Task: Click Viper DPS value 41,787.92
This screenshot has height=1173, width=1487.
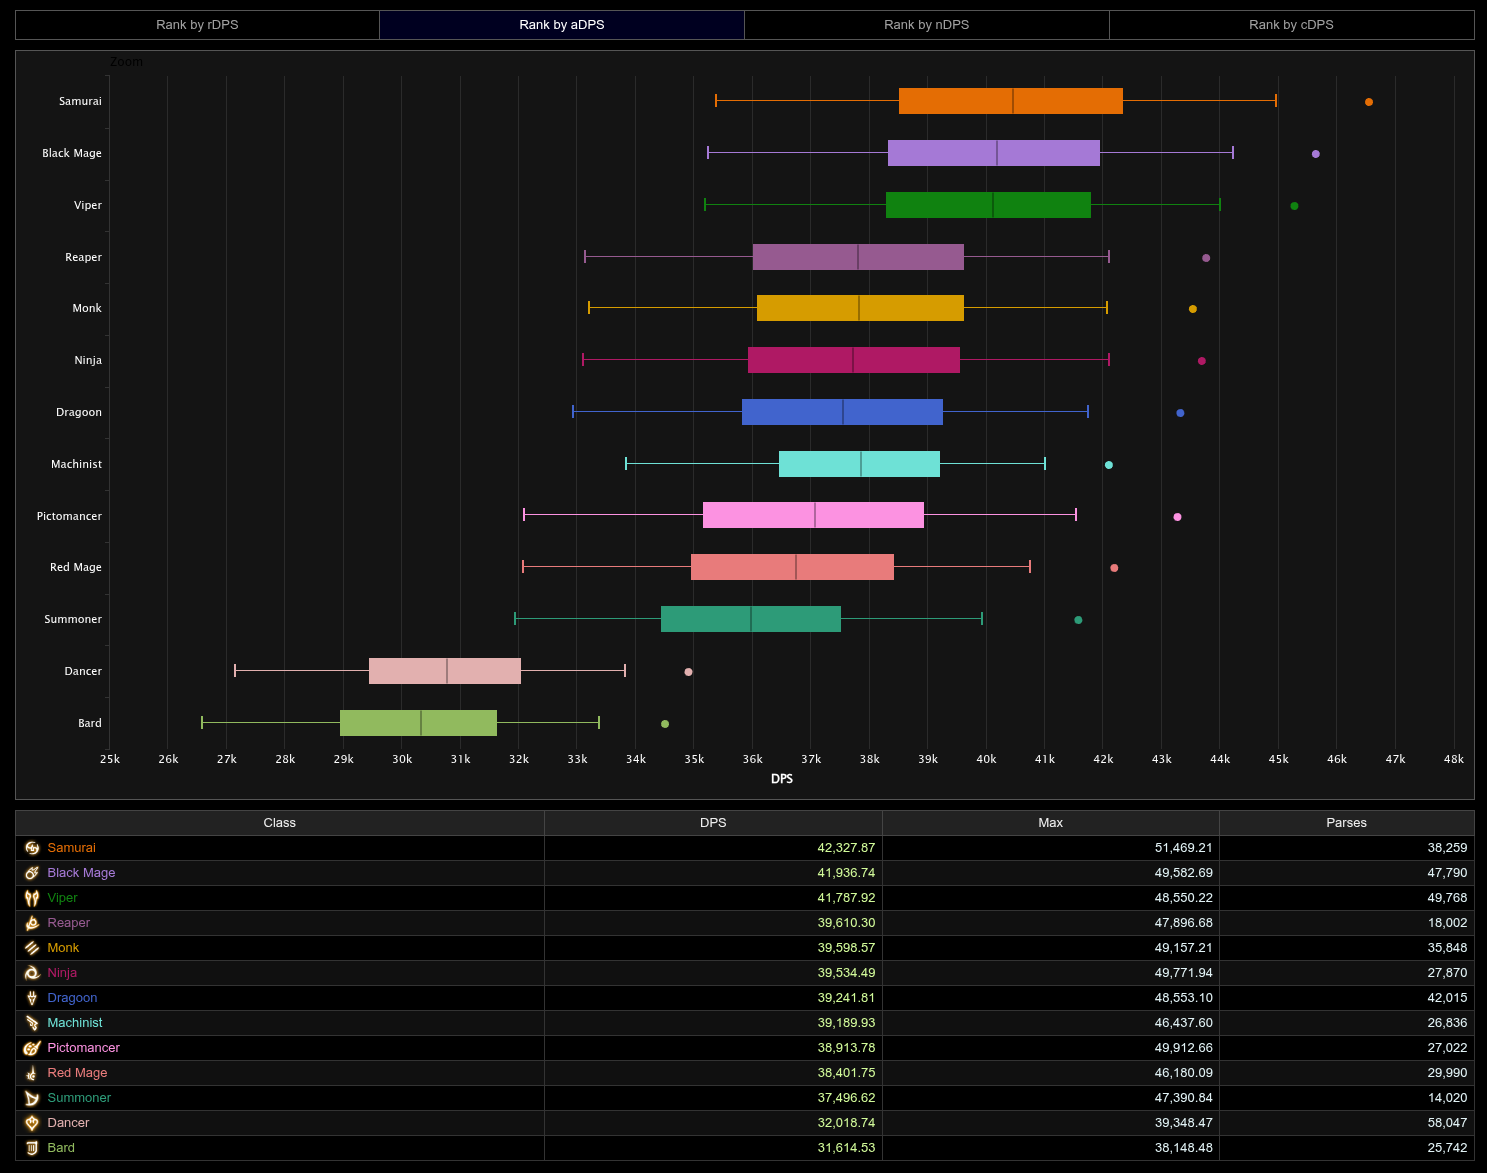Action: coord(846,898)
